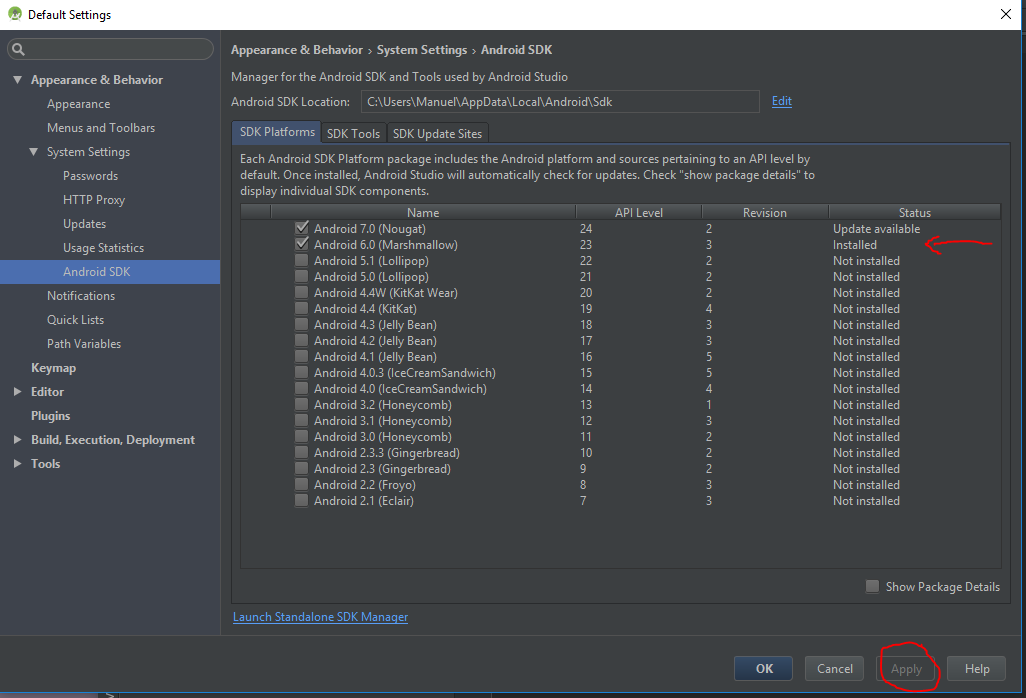
Task: Click the 'Update available' status of Android 7.0
Action: click(876, 228)
